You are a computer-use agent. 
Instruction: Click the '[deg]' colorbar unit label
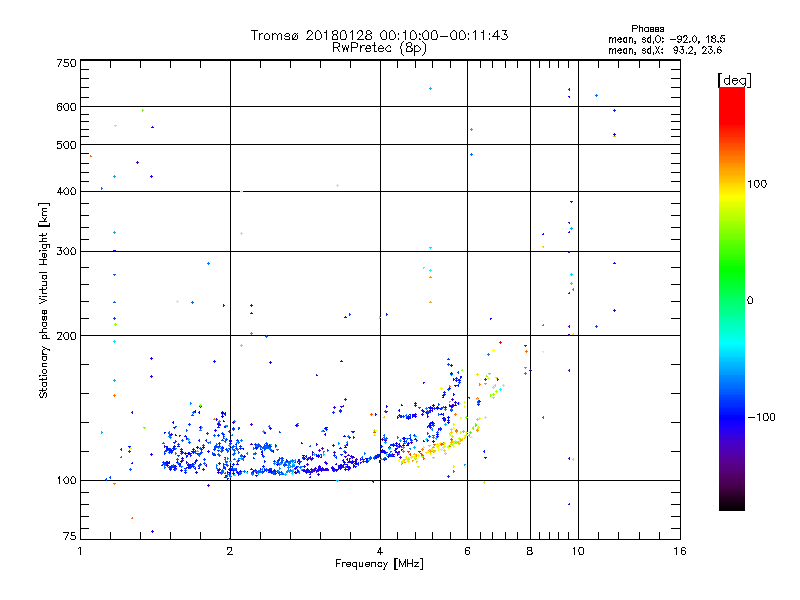point(734,80)
